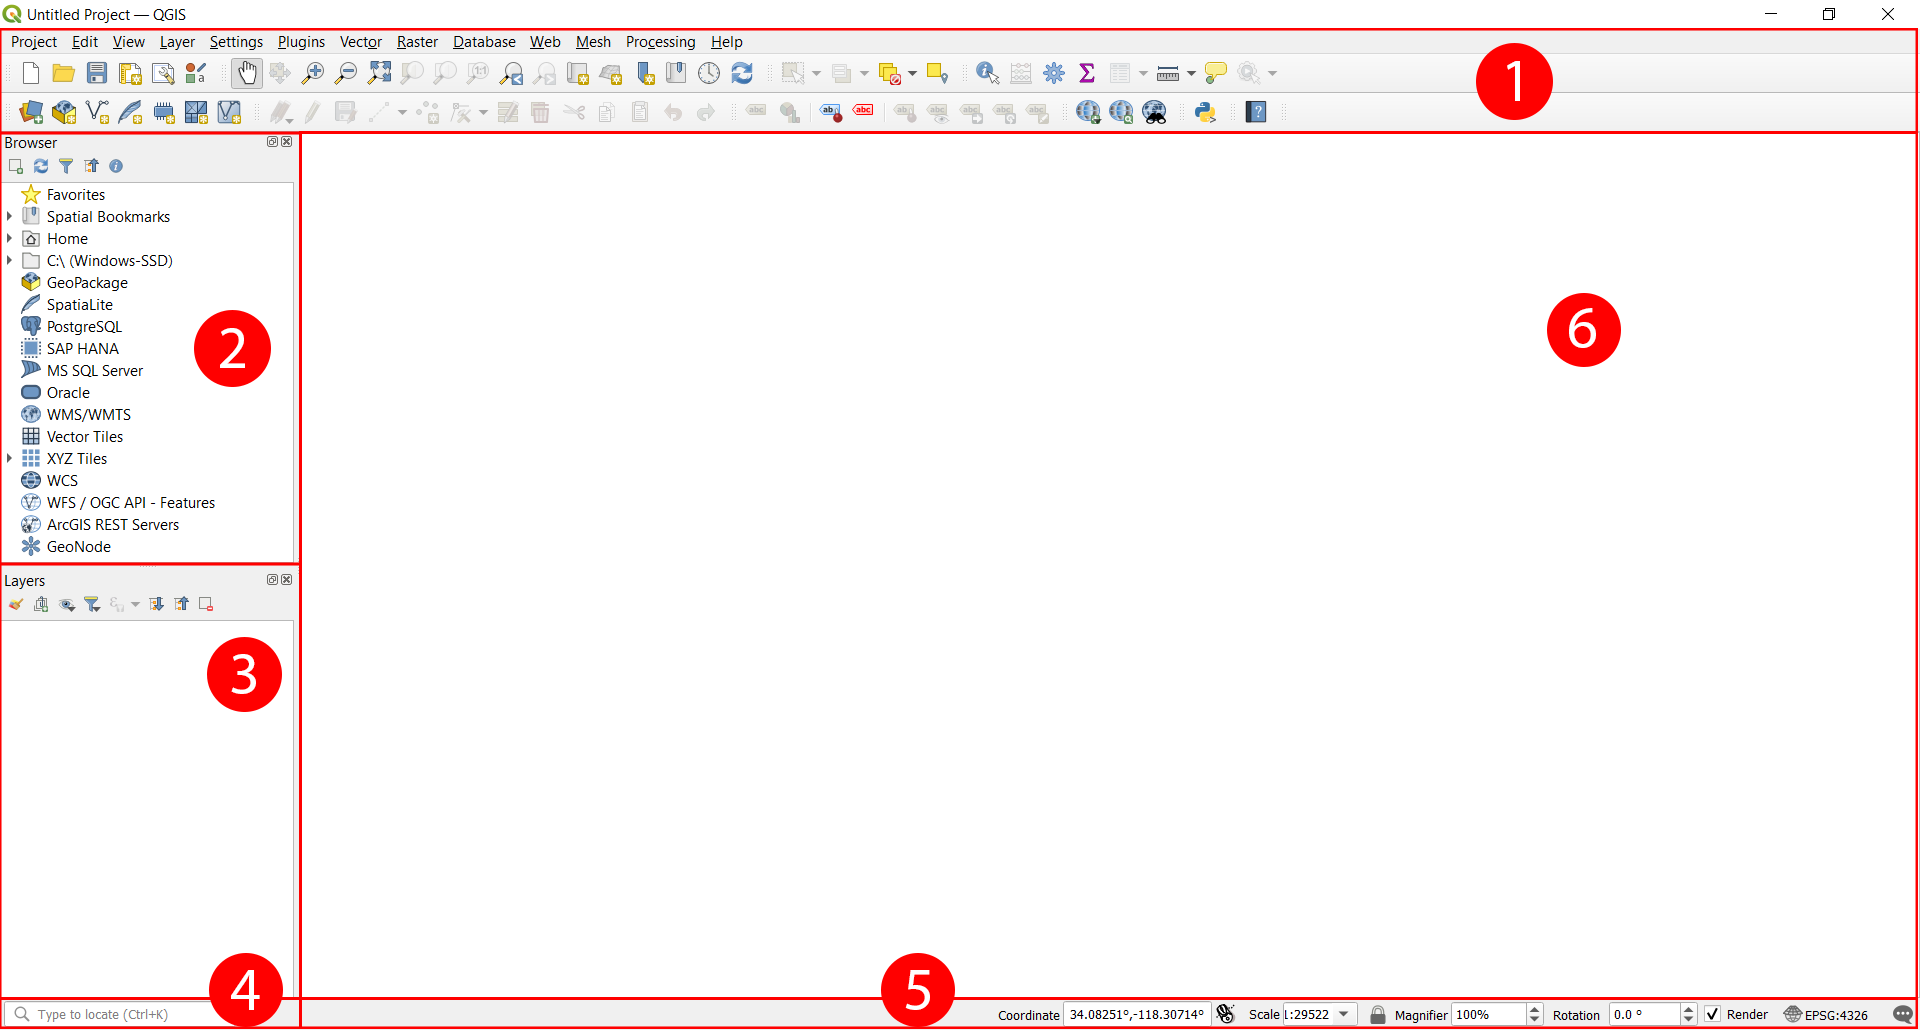This screenshot has height=1030, width=1920.
Task: Open the Layer Styling panel
Action: click(x=16, y=604)
